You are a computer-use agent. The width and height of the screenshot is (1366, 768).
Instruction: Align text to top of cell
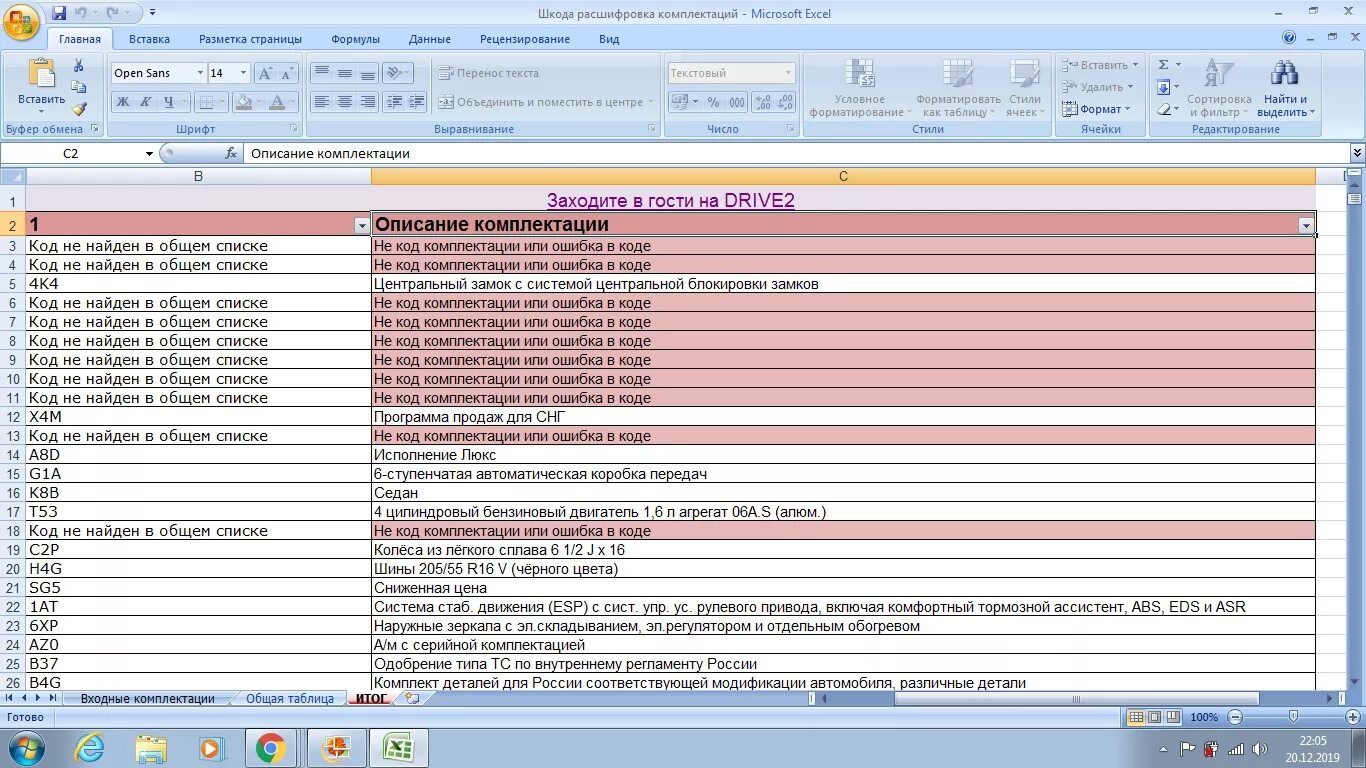[321, 73]
